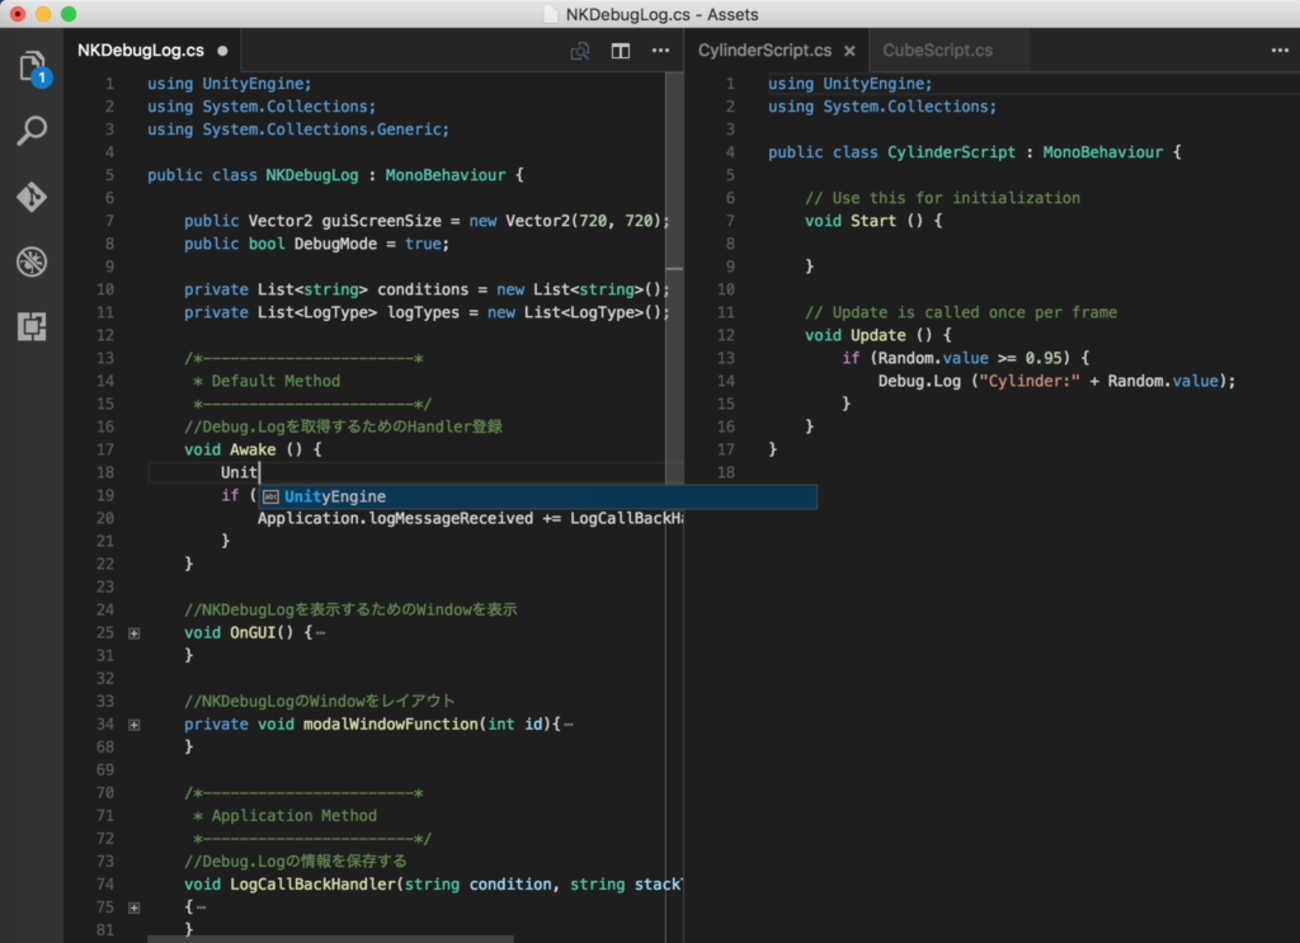
Task: Switch to the CubeScript.cs tab
Action: [937, 51]
